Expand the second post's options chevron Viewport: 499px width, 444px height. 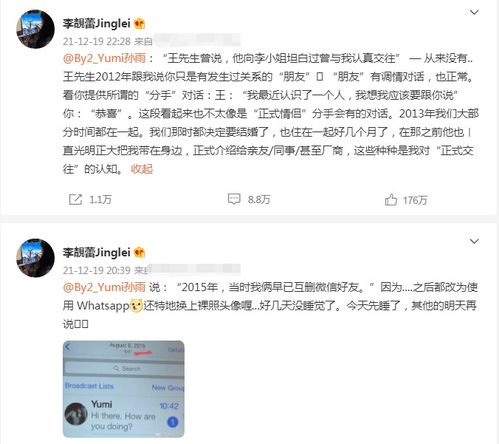pyautogui.click(x=474, y=241)
